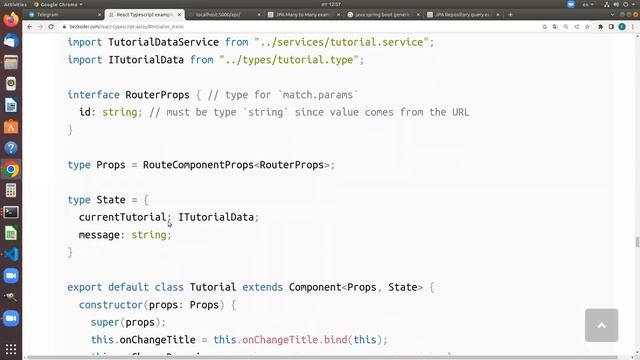The width and height of the screenshot is (640, 360).
Task: Reload the page with the refresh icon
Action: 51,27
